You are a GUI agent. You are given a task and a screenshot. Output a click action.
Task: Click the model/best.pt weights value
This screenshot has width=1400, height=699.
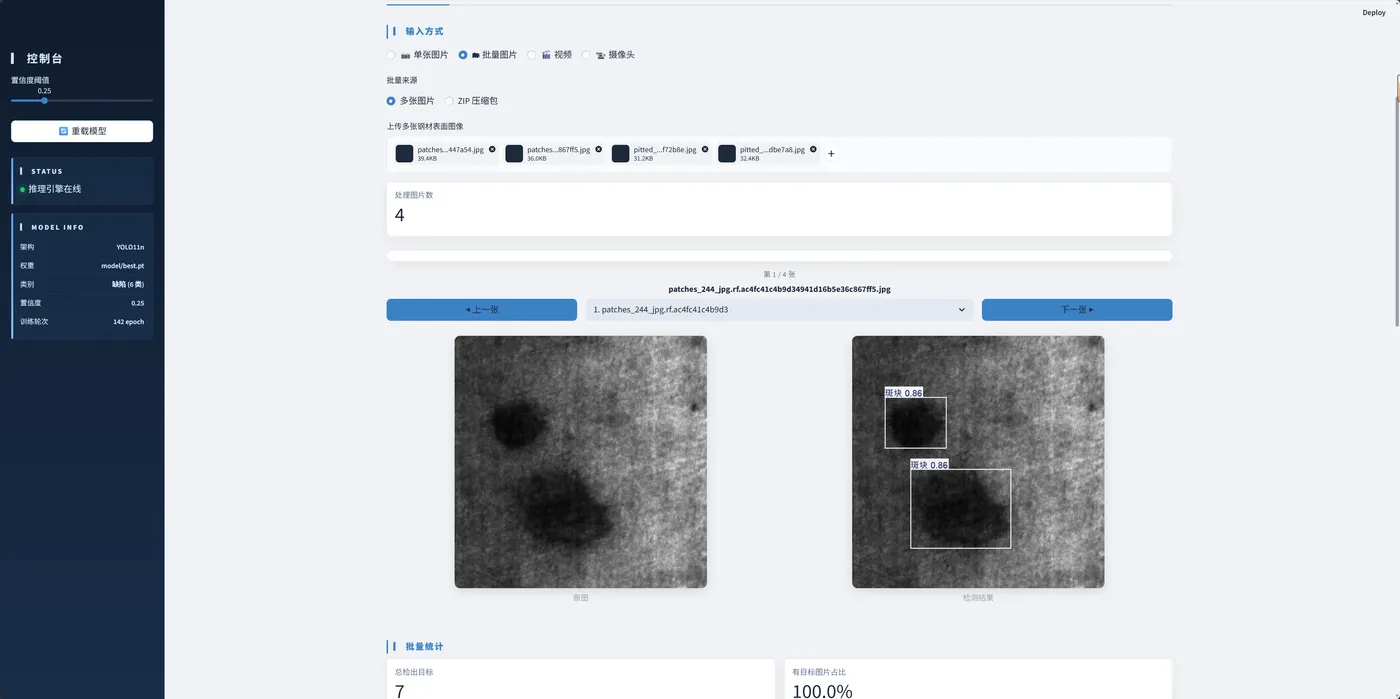[123, 266]
